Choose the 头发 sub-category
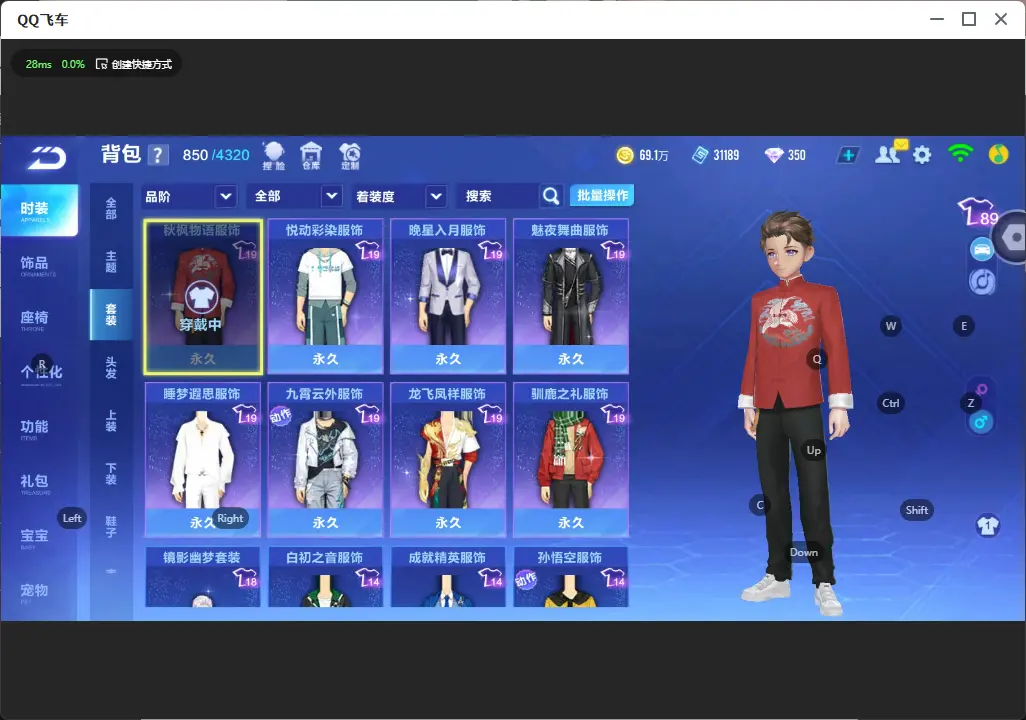1026x720 pixels. point(111,368)
